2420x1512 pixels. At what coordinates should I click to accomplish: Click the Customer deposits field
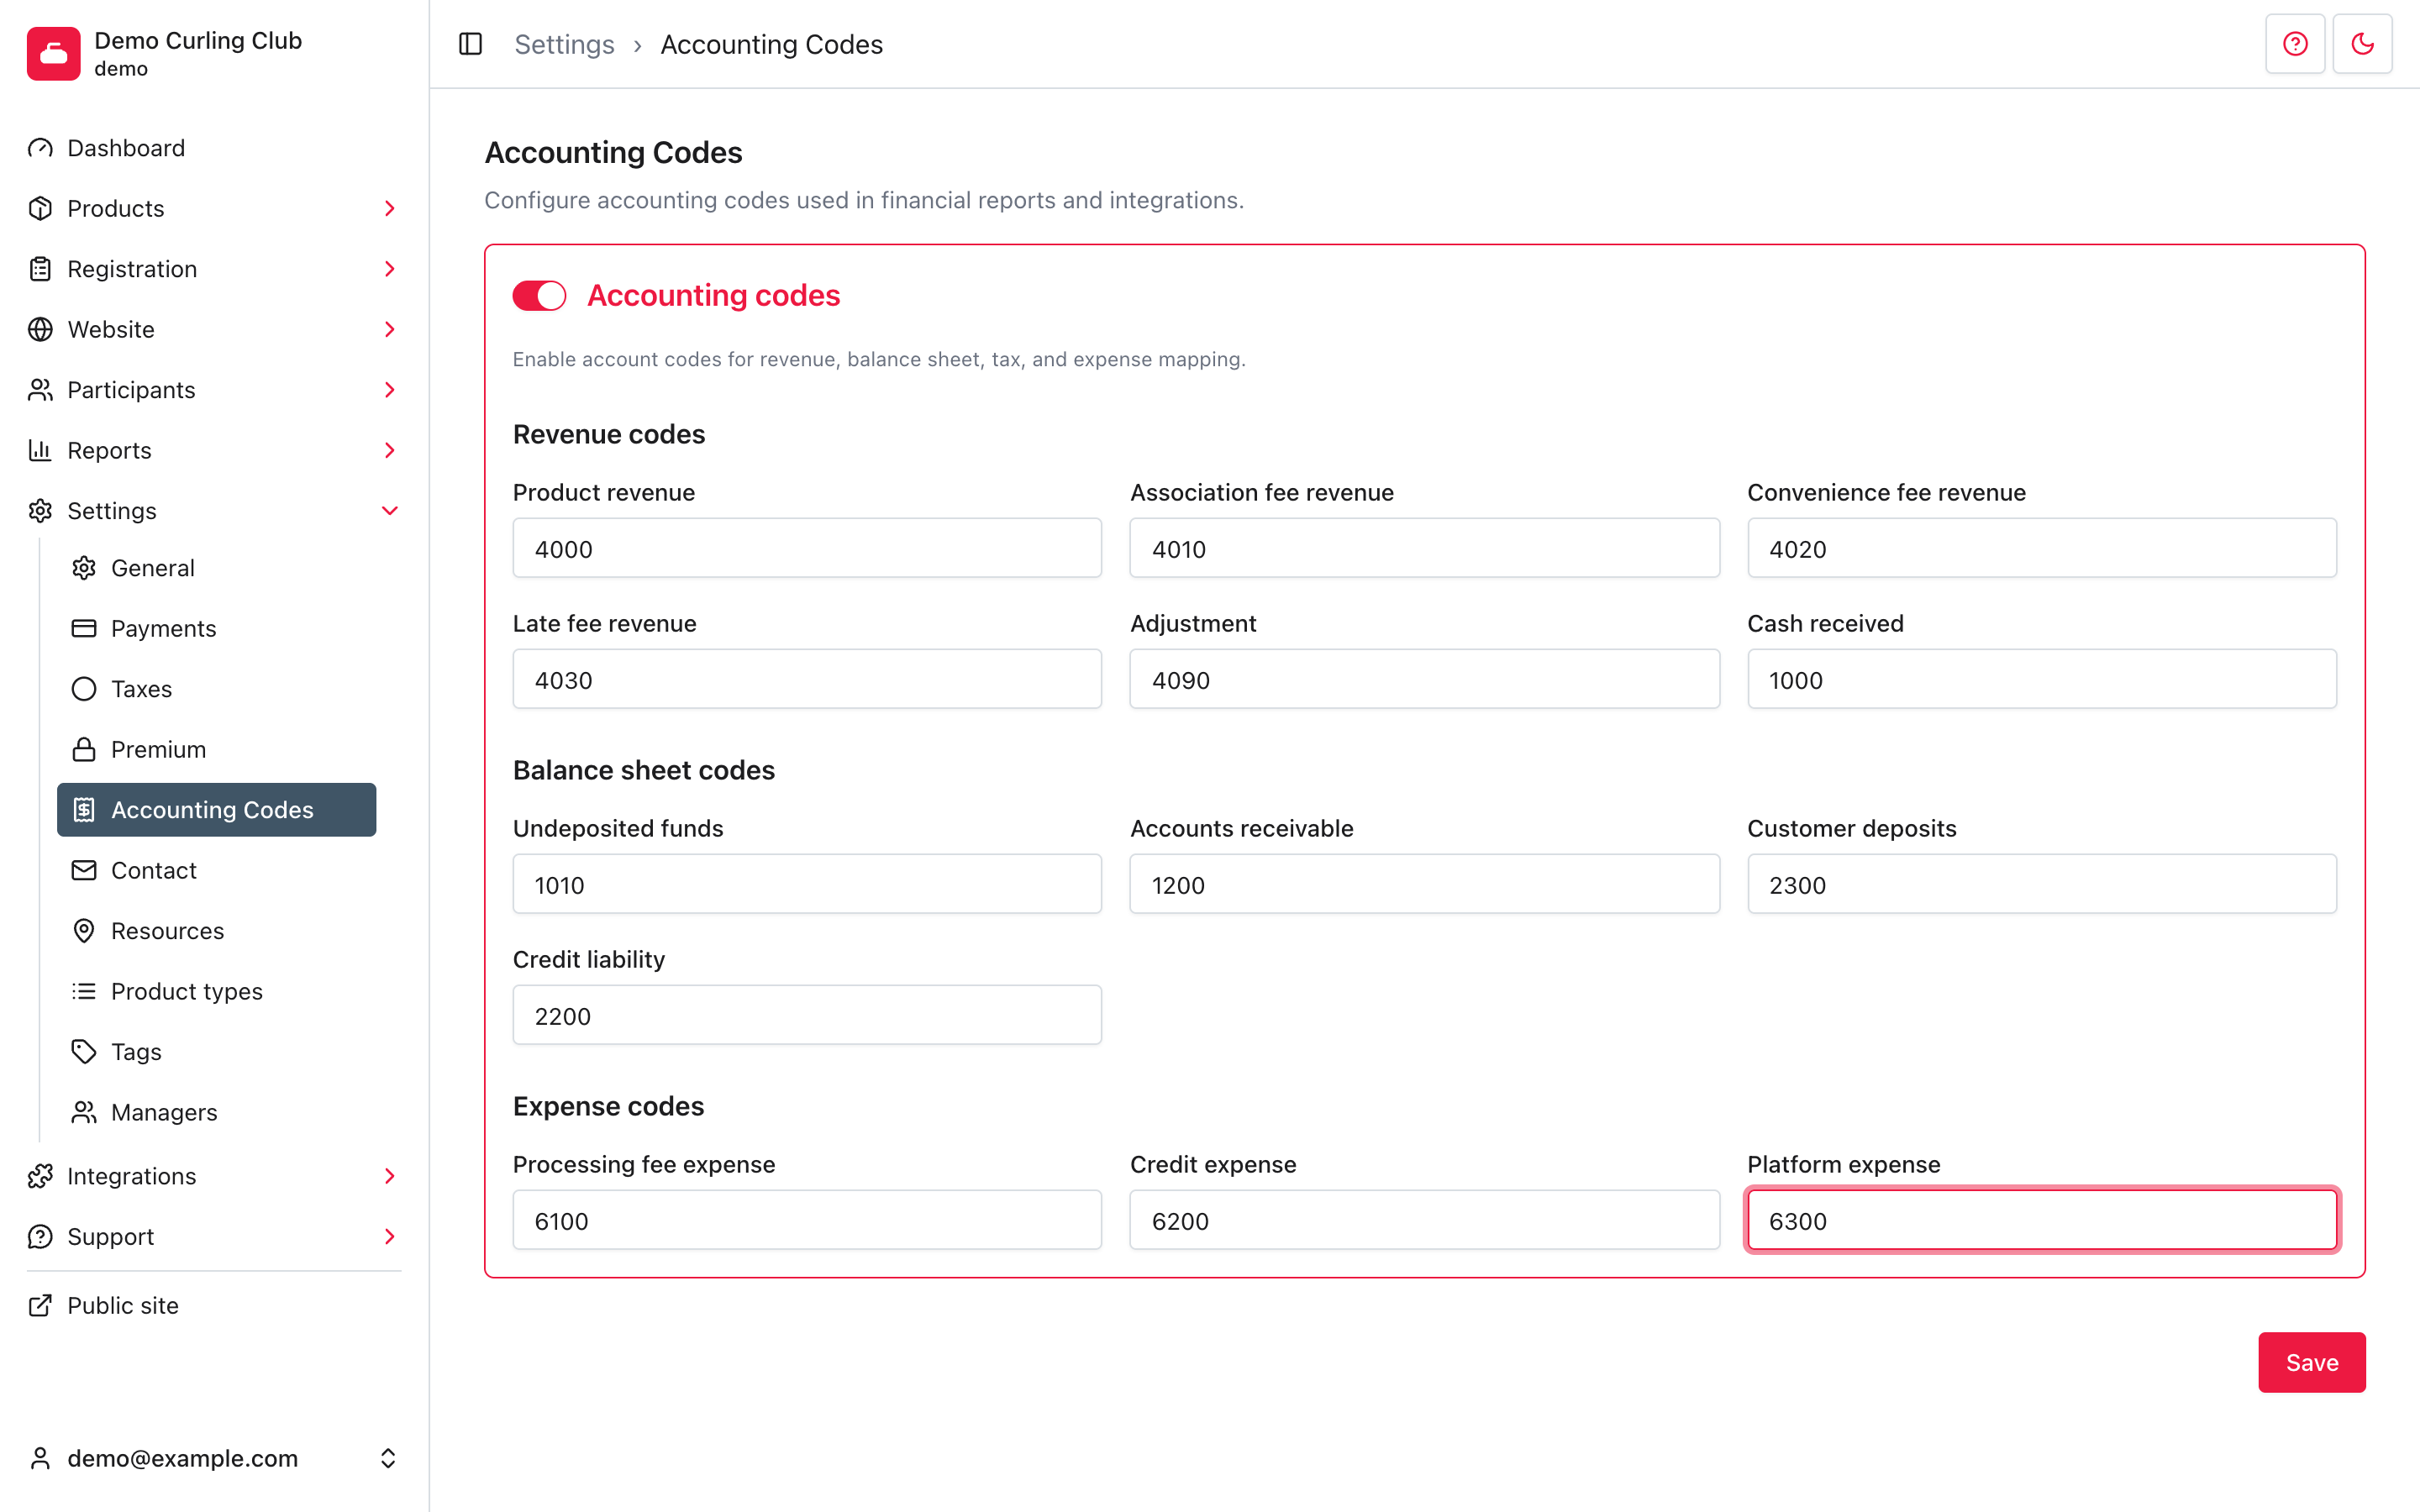2041,884
